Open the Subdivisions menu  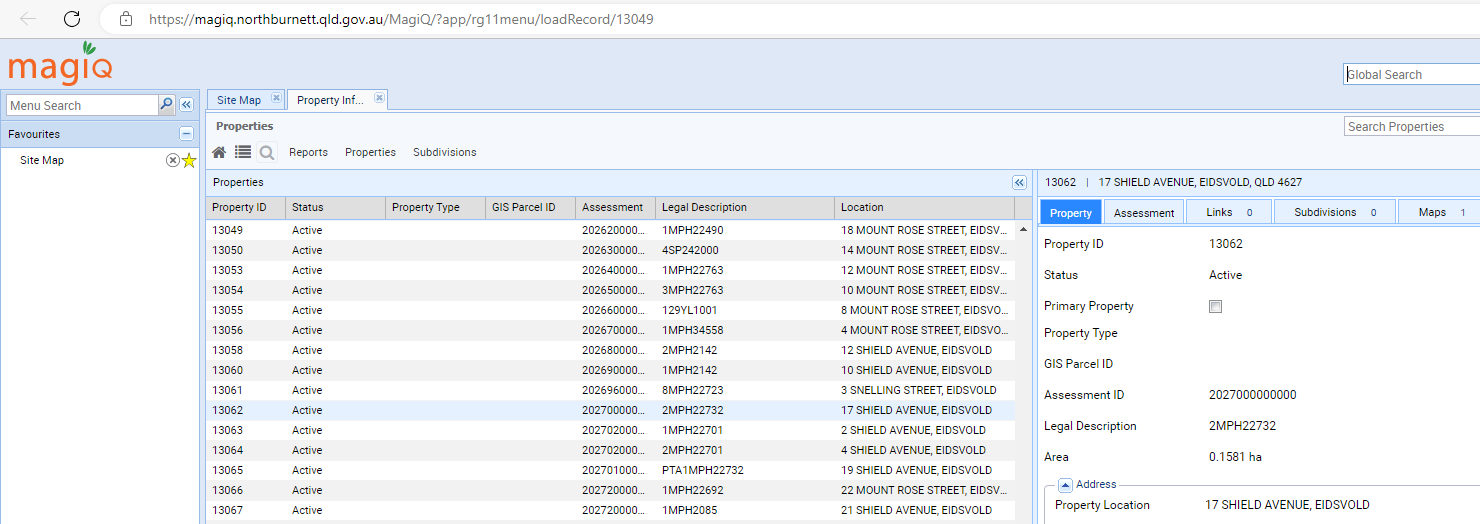coord(444,153)
